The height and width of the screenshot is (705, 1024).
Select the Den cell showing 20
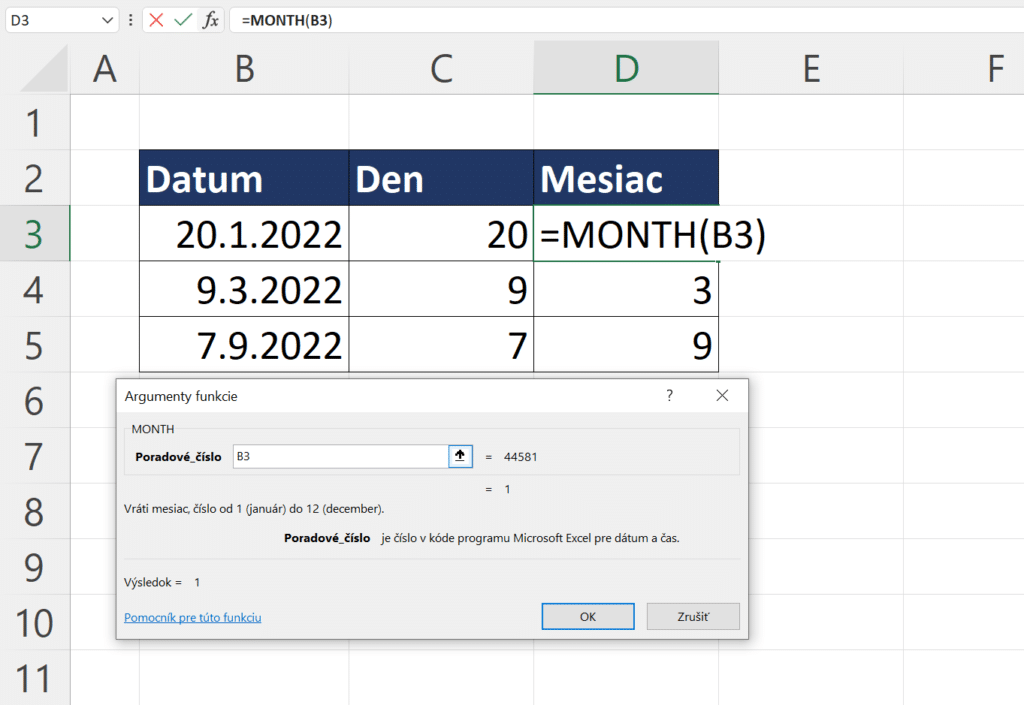click(x=441, y=234)
